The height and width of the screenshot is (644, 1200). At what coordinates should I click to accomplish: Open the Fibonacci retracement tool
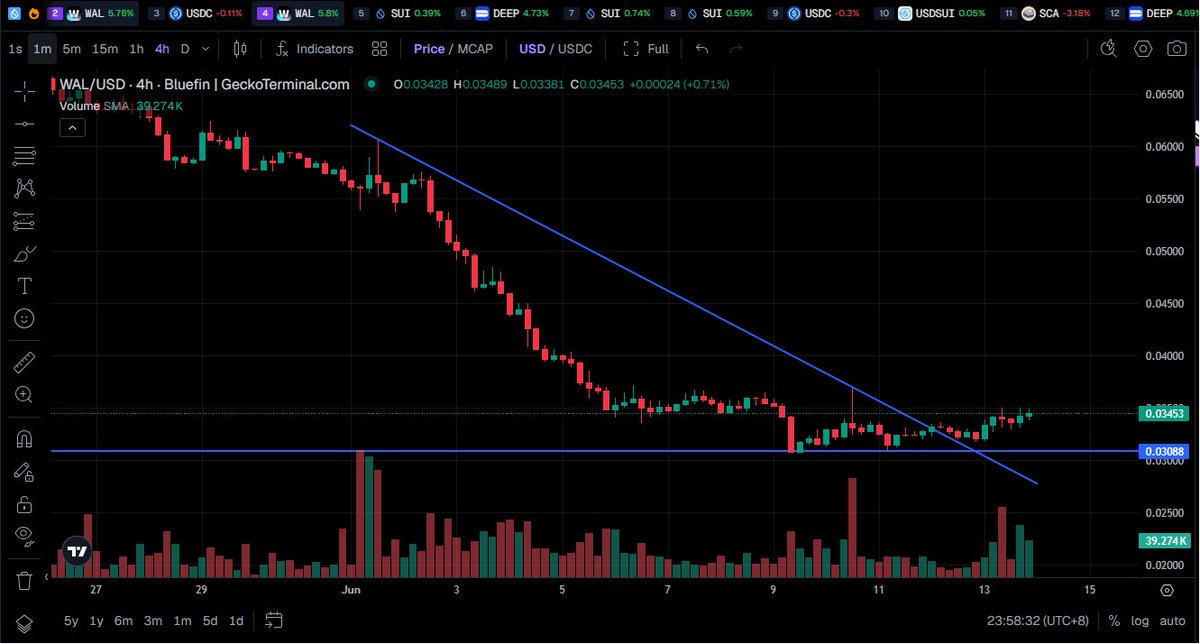(x=25, y=156)
